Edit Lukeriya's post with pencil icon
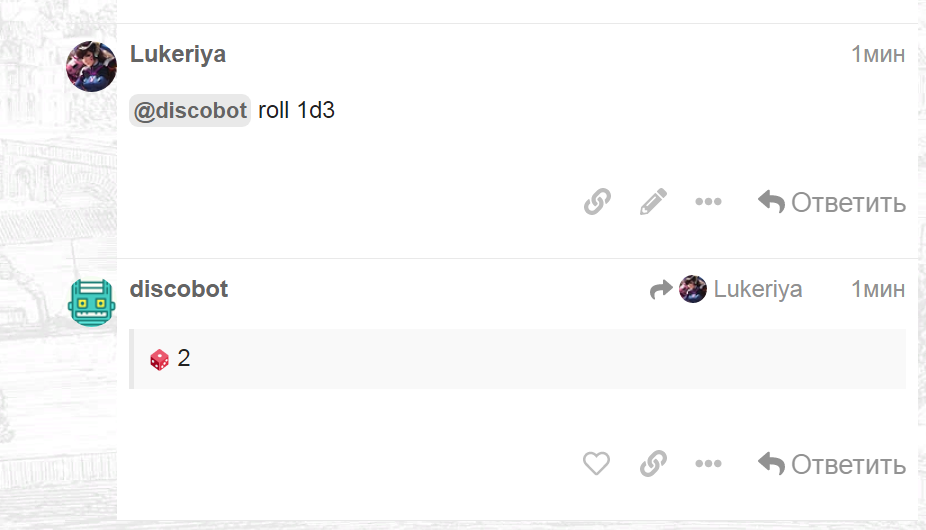Viewport: 926px width, 530px height. tap(653, 202)
